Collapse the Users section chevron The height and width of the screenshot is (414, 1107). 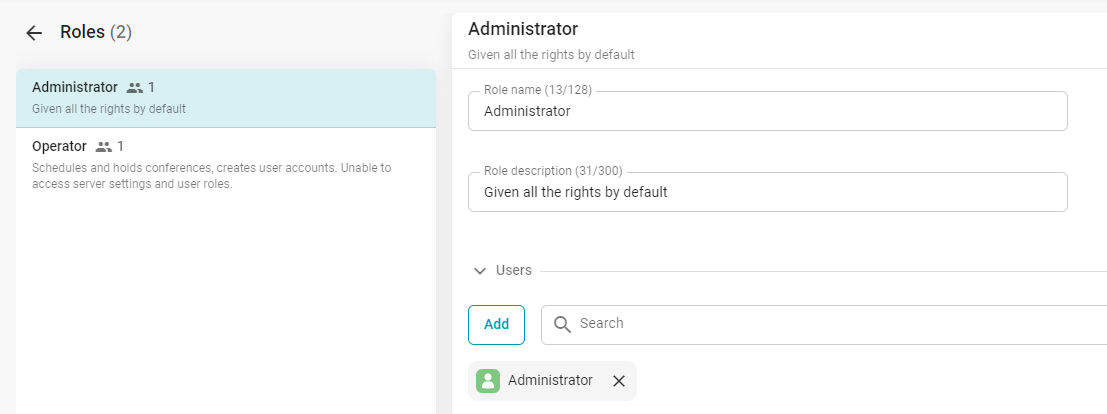pyautogui.click(x=480, y=271)
